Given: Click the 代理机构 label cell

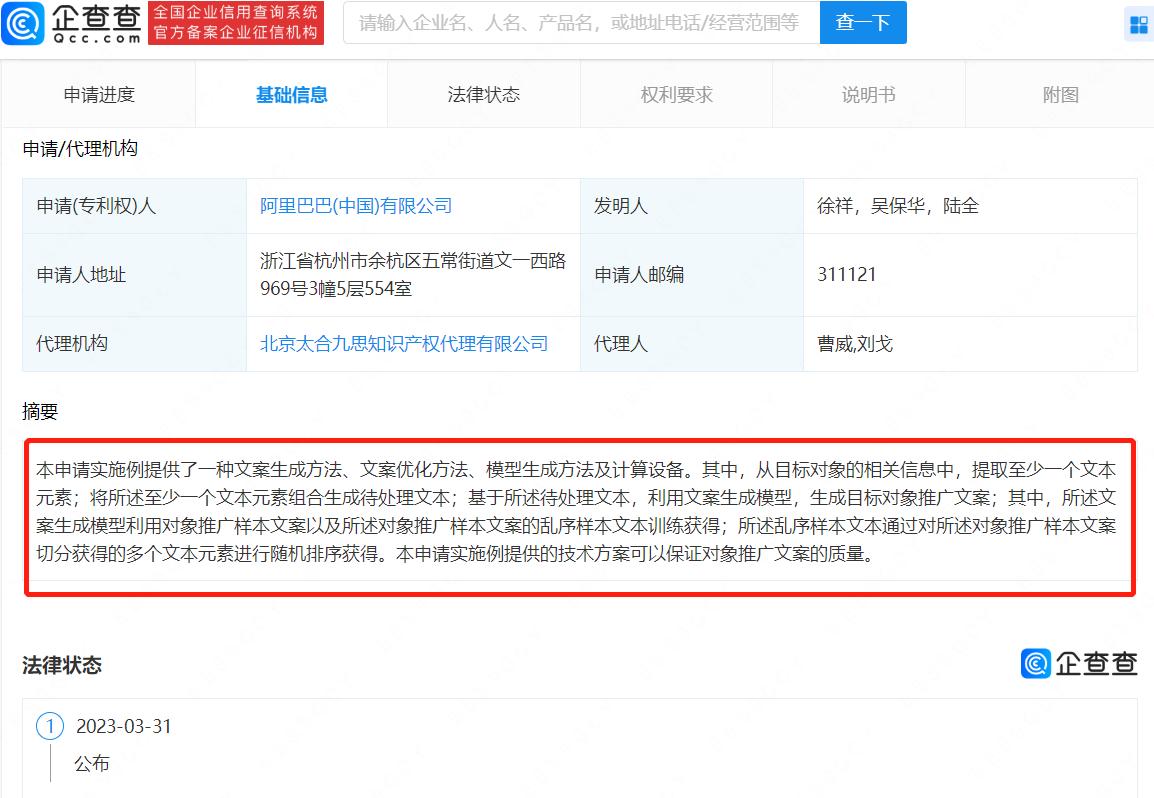Looking at the screenshot, I should [135, 344].
